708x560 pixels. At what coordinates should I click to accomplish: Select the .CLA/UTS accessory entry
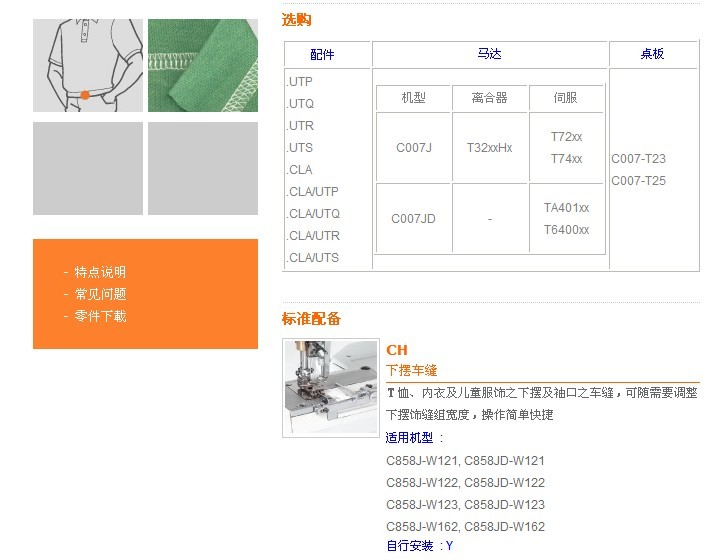[x=313, y=258]
